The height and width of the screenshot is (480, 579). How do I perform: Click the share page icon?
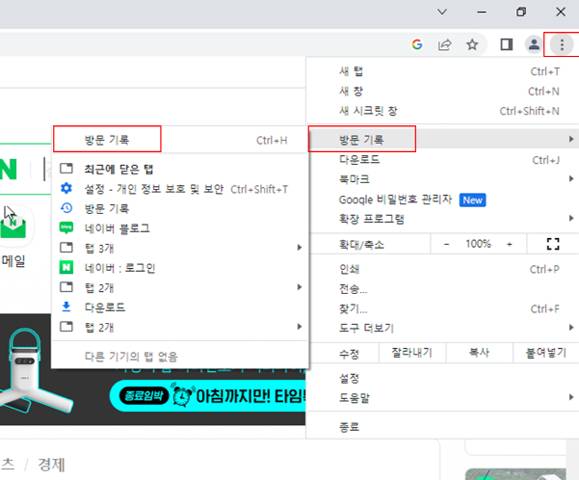445,45
